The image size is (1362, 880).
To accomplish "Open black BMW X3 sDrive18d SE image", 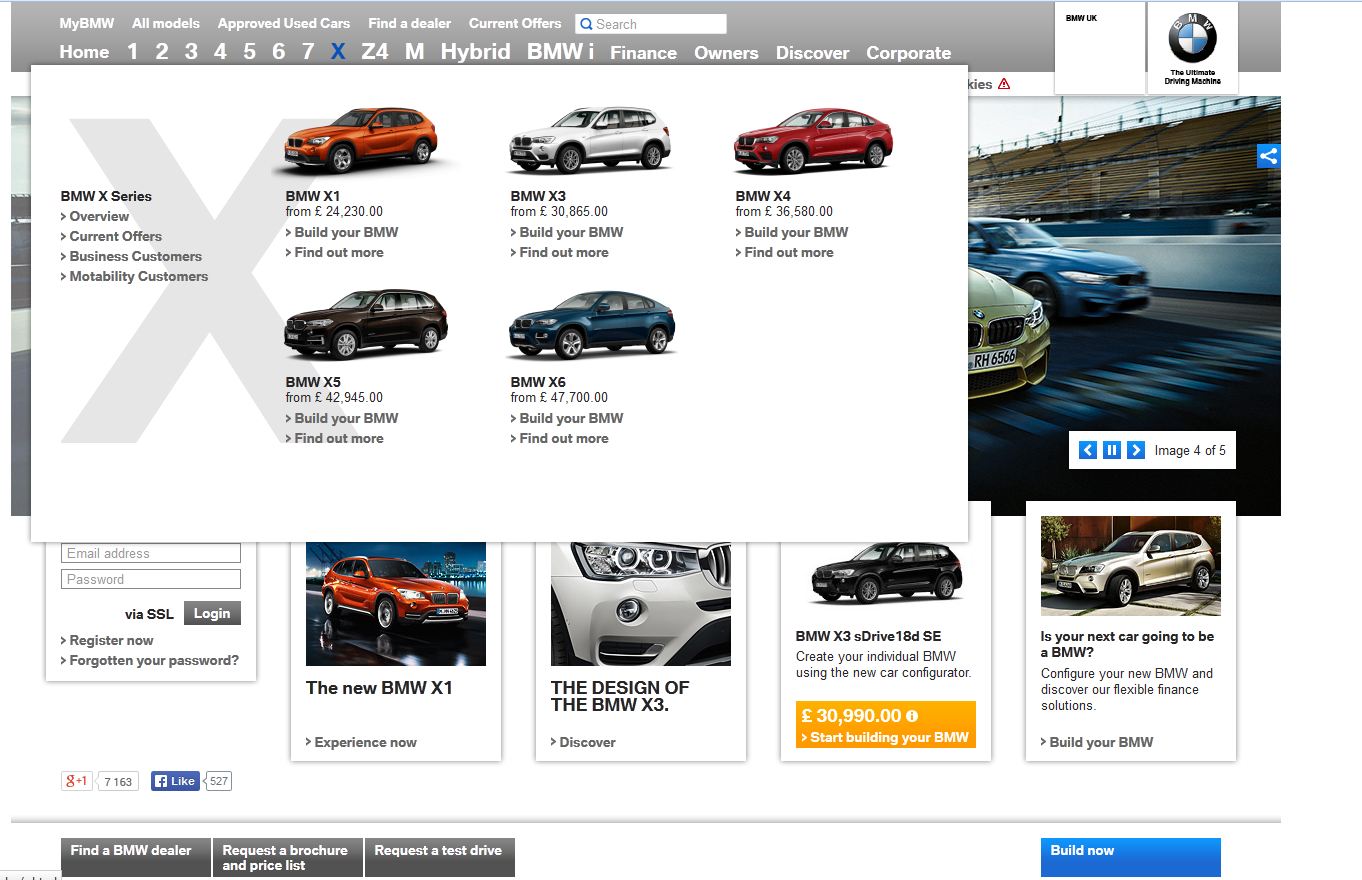I will click(x=886, y=573).
